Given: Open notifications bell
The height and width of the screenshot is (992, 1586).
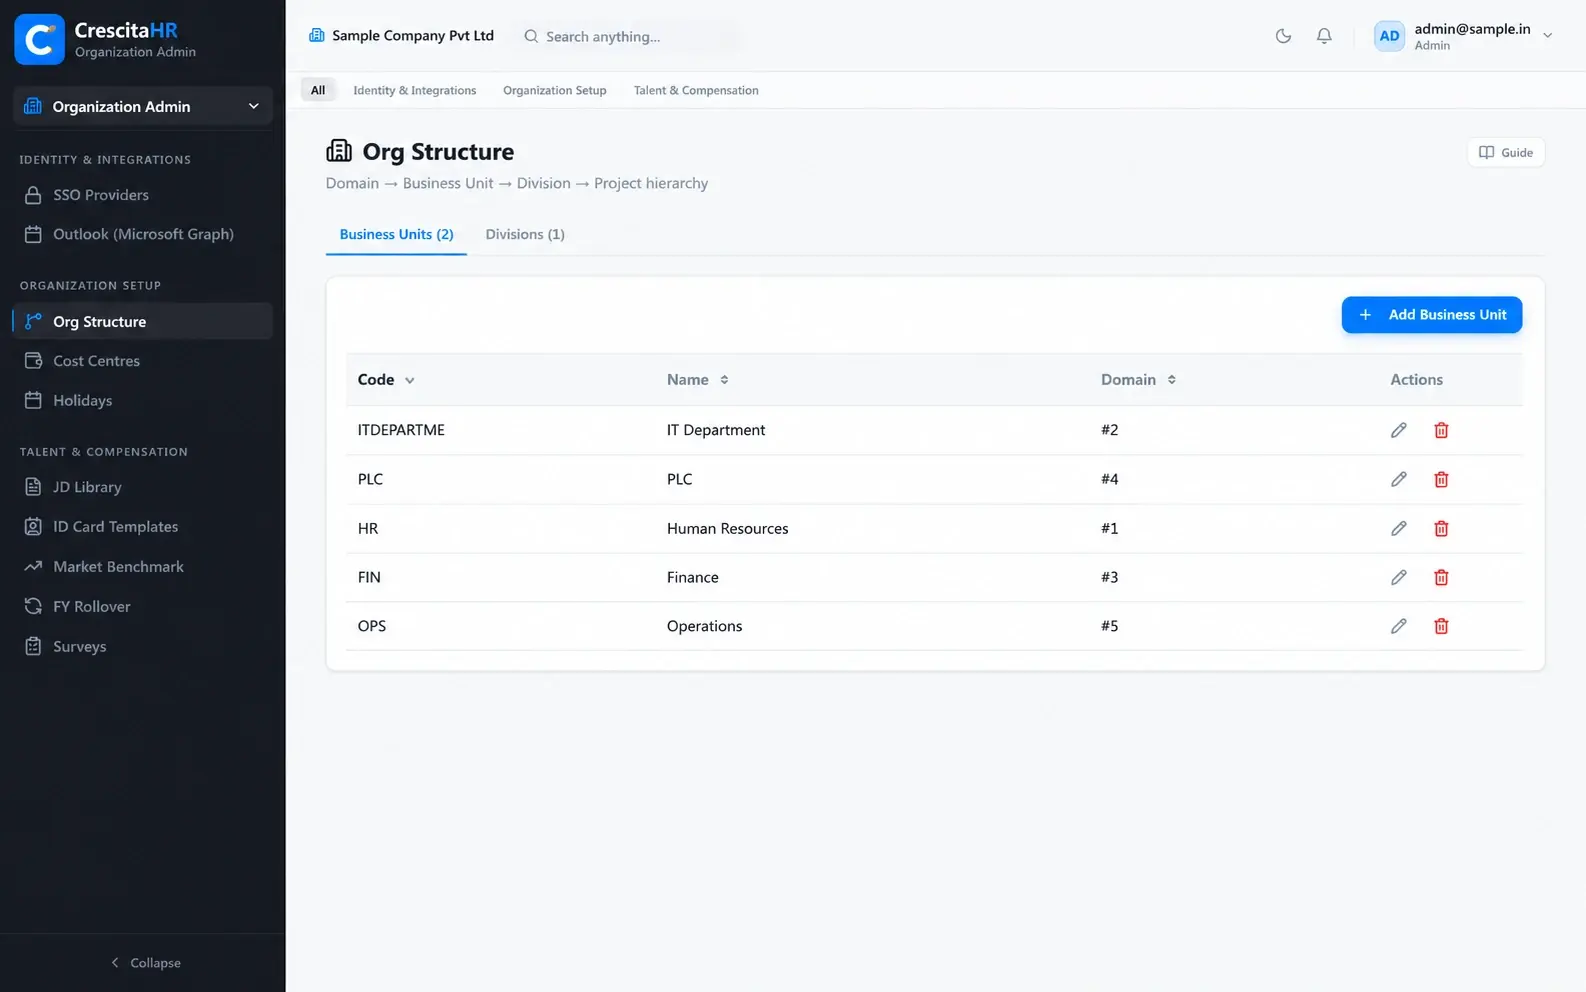Looking at the screenshot, I should coord(1324,36).
